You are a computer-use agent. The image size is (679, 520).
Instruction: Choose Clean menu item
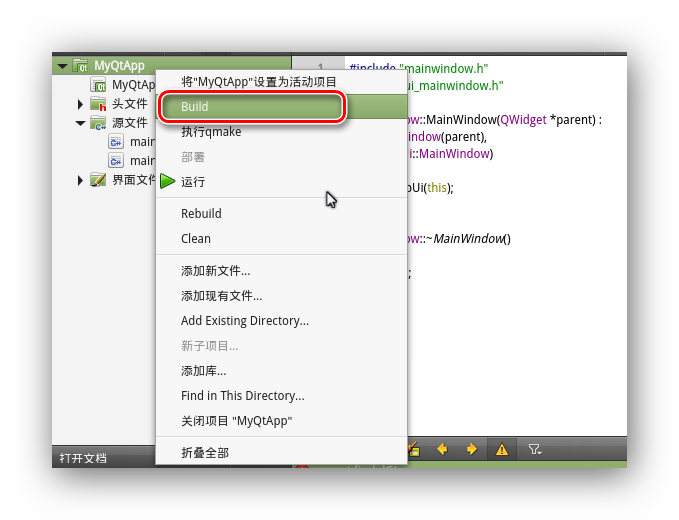281,239
